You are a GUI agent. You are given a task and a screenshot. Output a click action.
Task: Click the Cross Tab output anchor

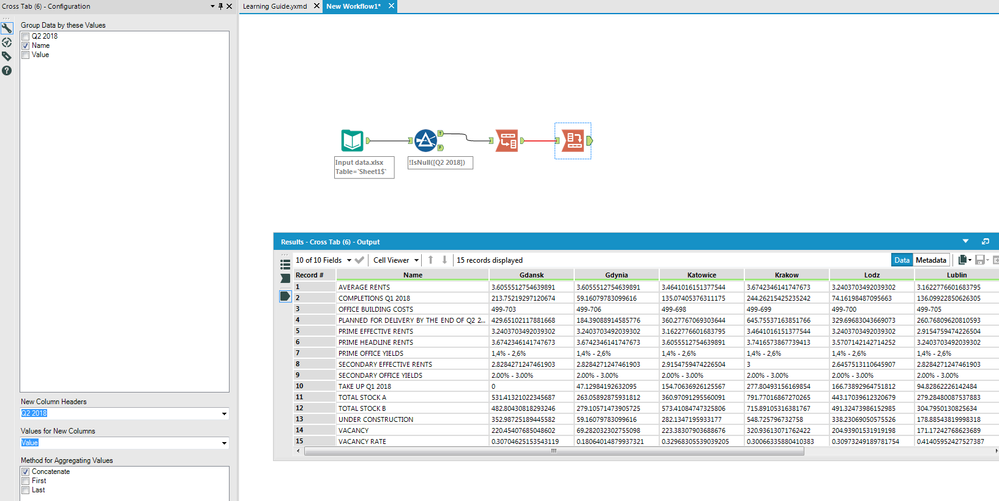590,140
